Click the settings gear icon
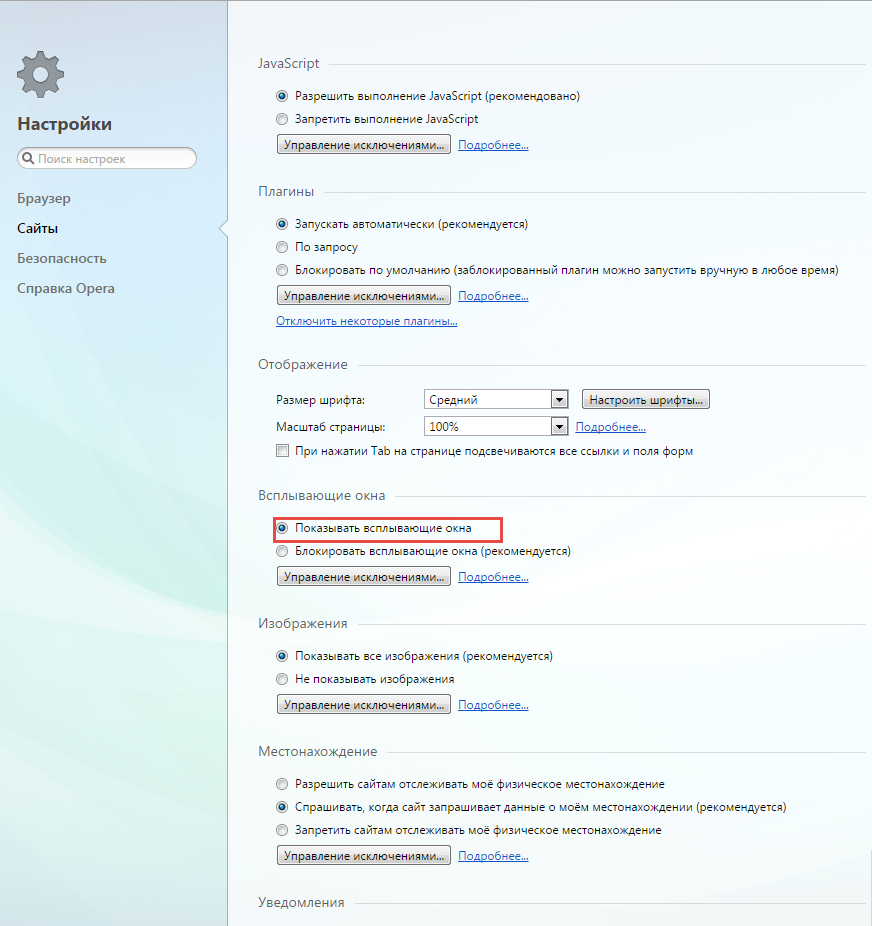 40,74
